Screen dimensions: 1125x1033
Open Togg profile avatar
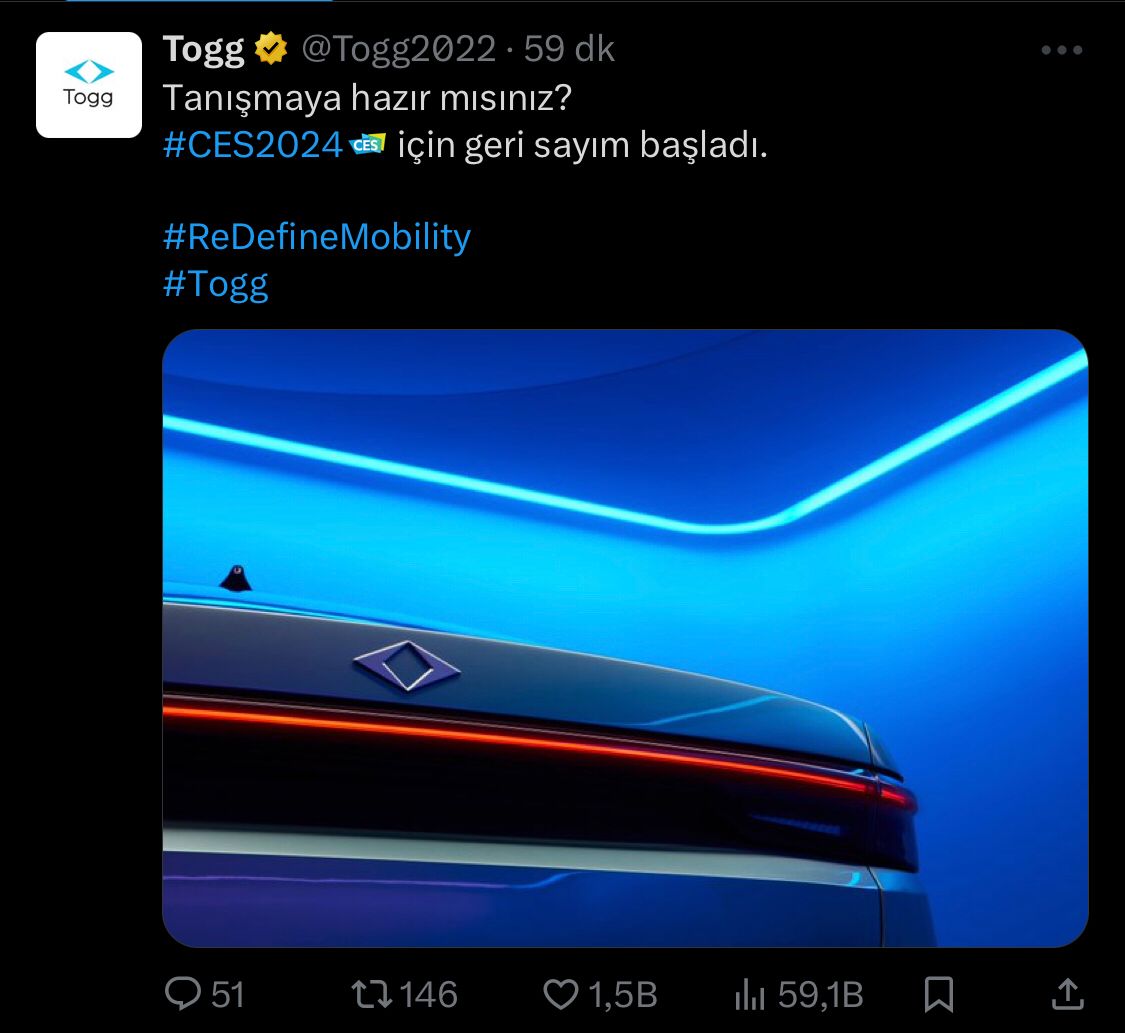coord(89,85)
